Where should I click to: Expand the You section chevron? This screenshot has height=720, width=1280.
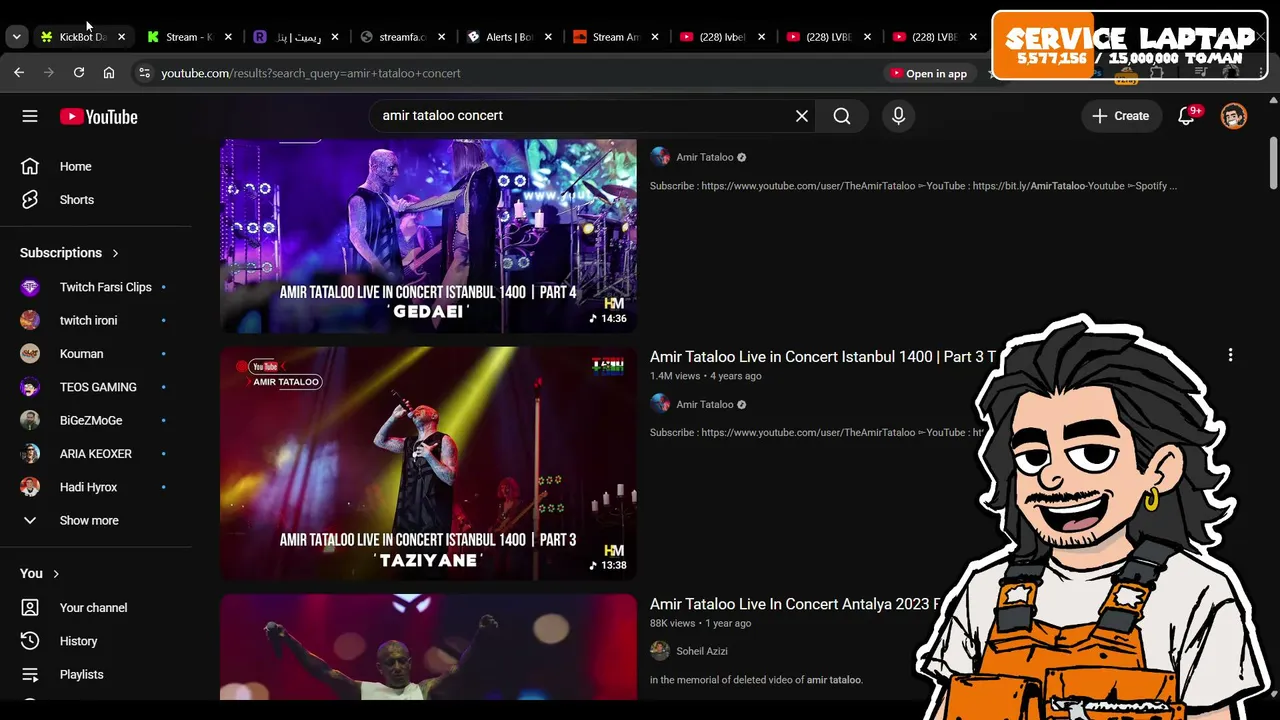click(x=56, y=574)
